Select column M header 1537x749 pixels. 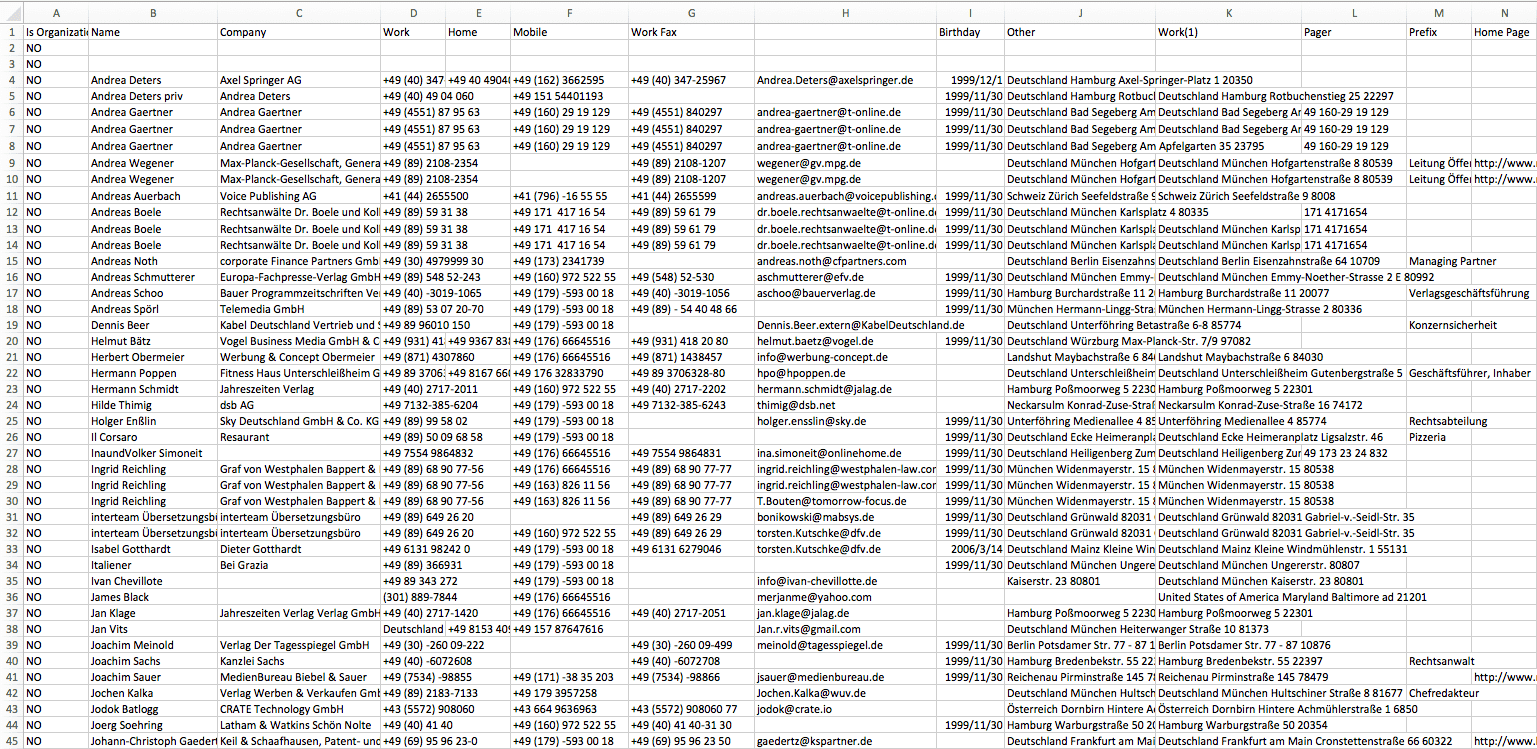click(1438, 13)
